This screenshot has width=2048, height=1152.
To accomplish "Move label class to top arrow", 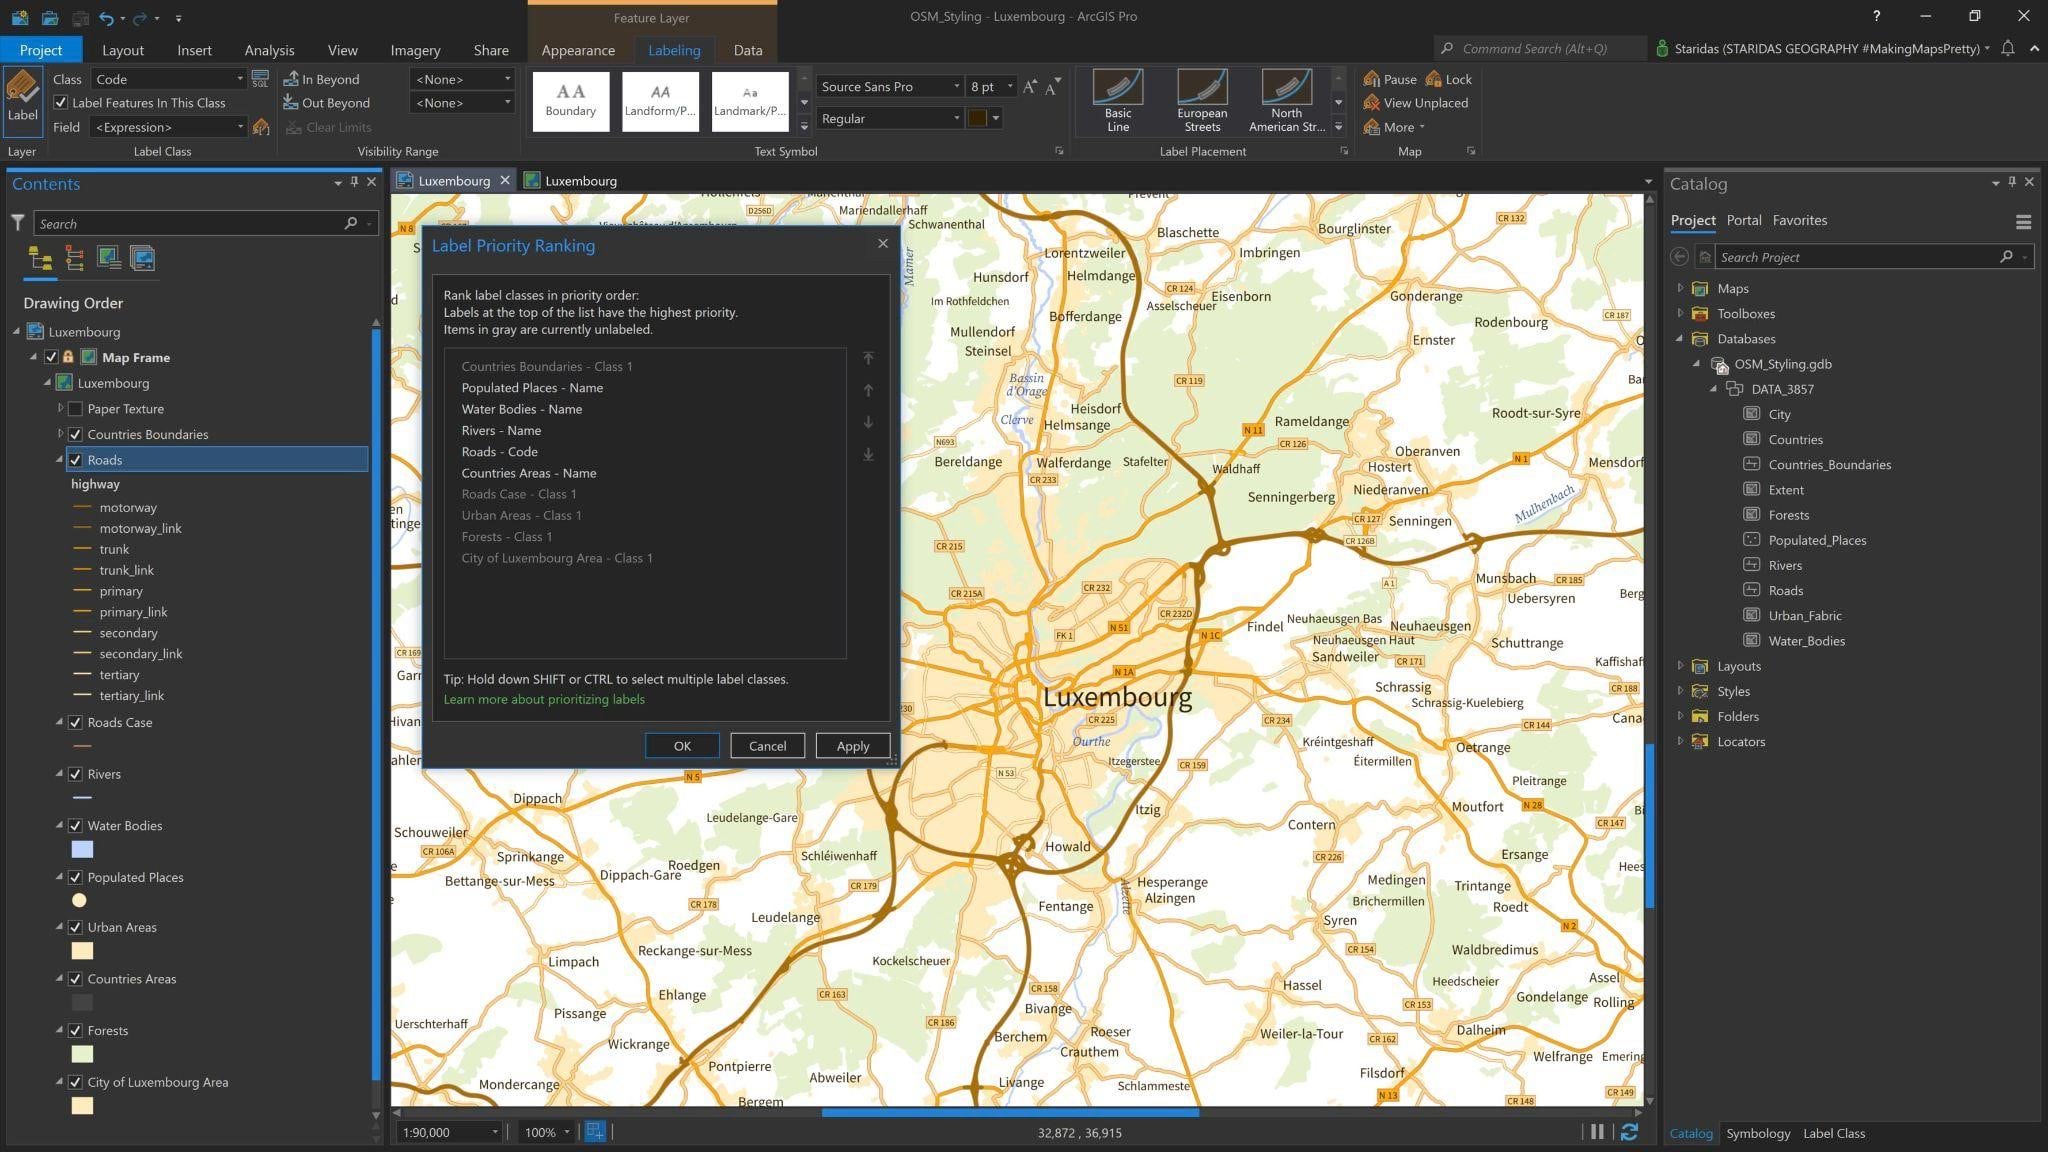I will tap(868, 358).
